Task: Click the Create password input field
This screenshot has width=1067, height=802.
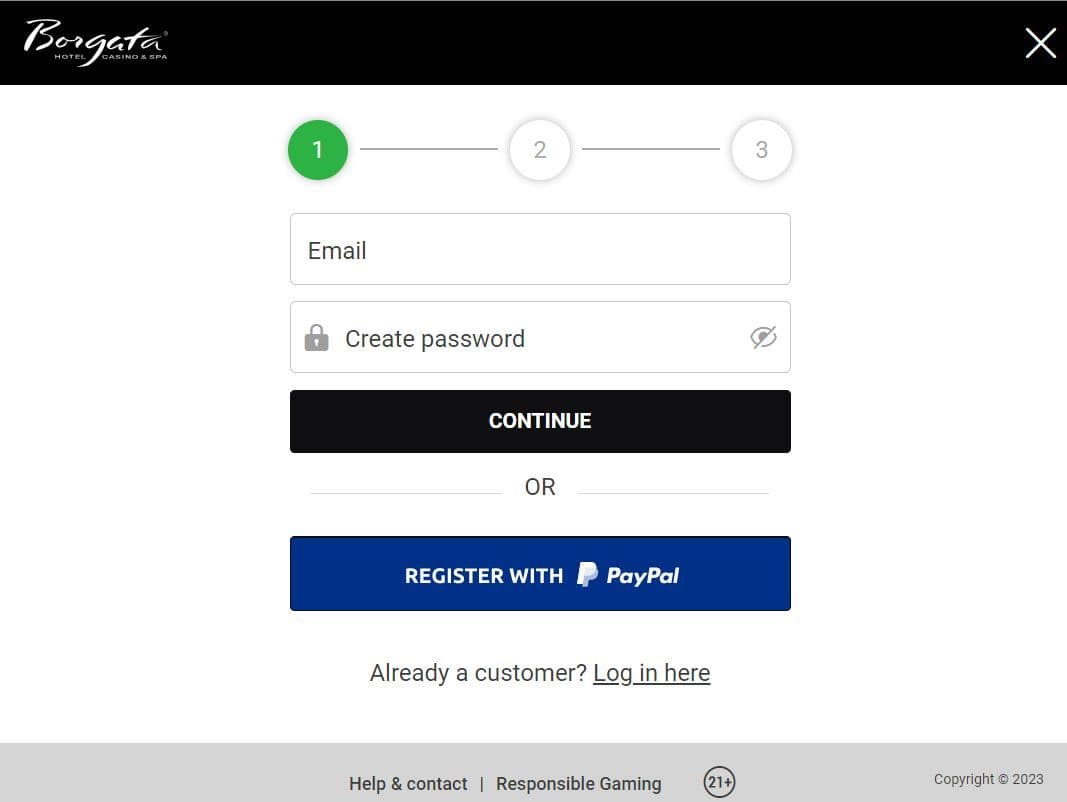Action: (500, 337)
